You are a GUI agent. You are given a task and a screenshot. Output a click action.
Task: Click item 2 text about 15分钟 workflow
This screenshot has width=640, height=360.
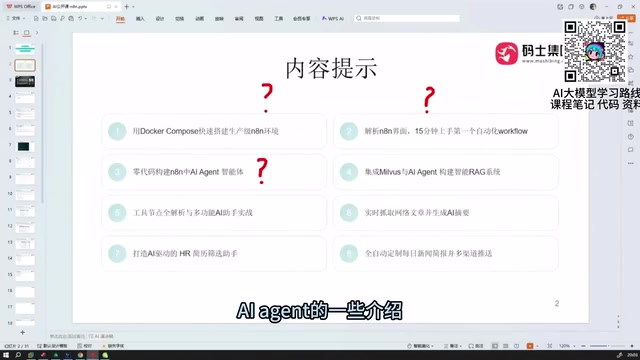tap(446, 131)
